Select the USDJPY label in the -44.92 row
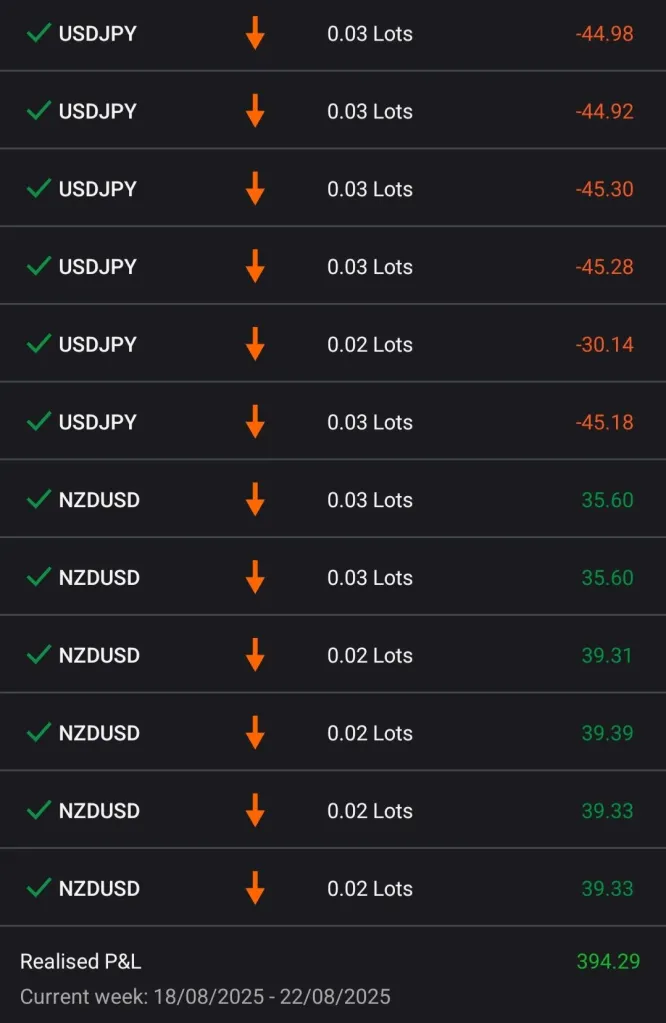Viewport: 666px width, 1023px height. 98,111
